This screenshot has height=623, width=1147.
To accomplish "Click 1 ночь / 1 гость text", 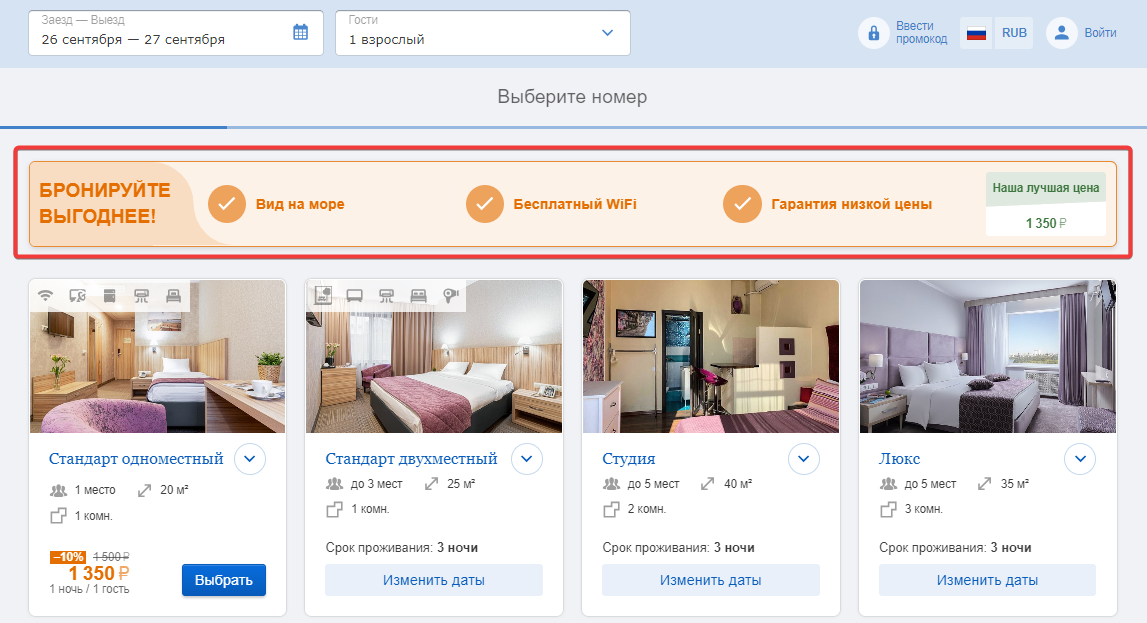I will tap(89, 589).
